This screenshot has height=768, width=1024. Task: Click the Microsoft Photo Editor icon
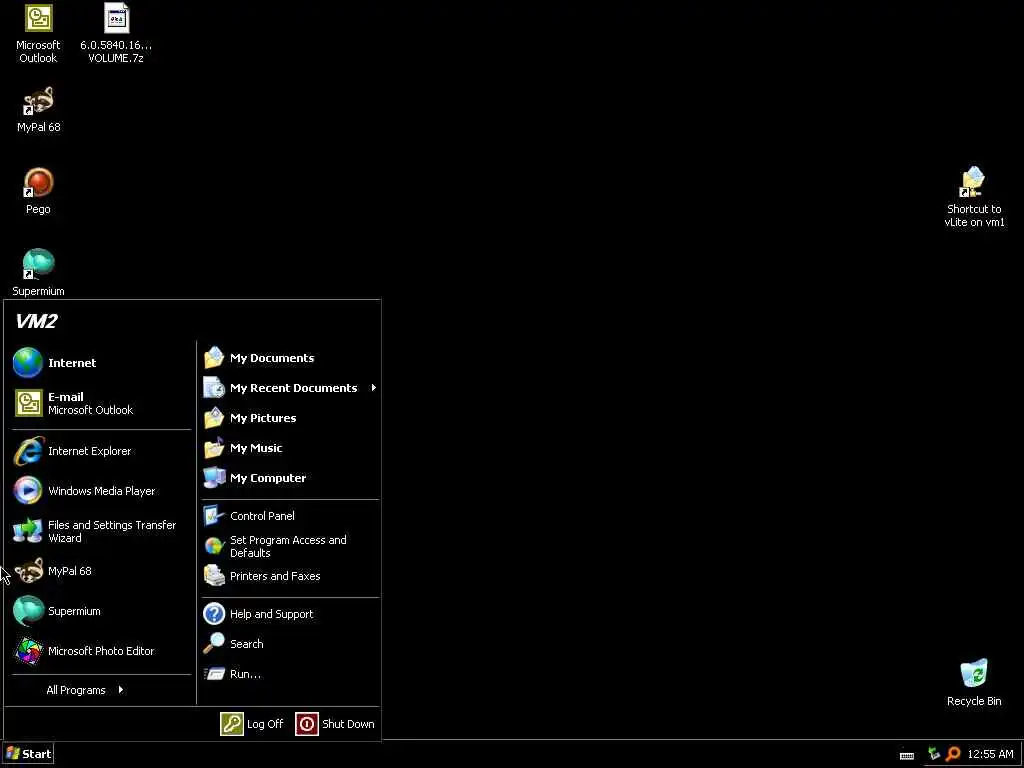click(28, 651)
